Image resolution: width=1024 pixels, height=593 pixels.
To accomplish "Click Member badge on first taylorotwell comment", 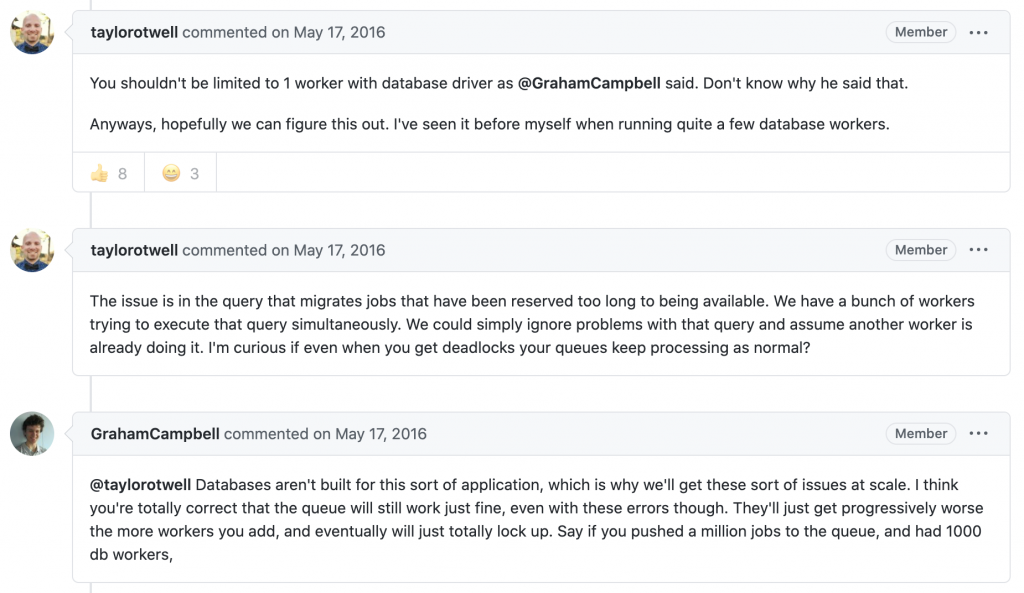I will (x=921, y=32).
